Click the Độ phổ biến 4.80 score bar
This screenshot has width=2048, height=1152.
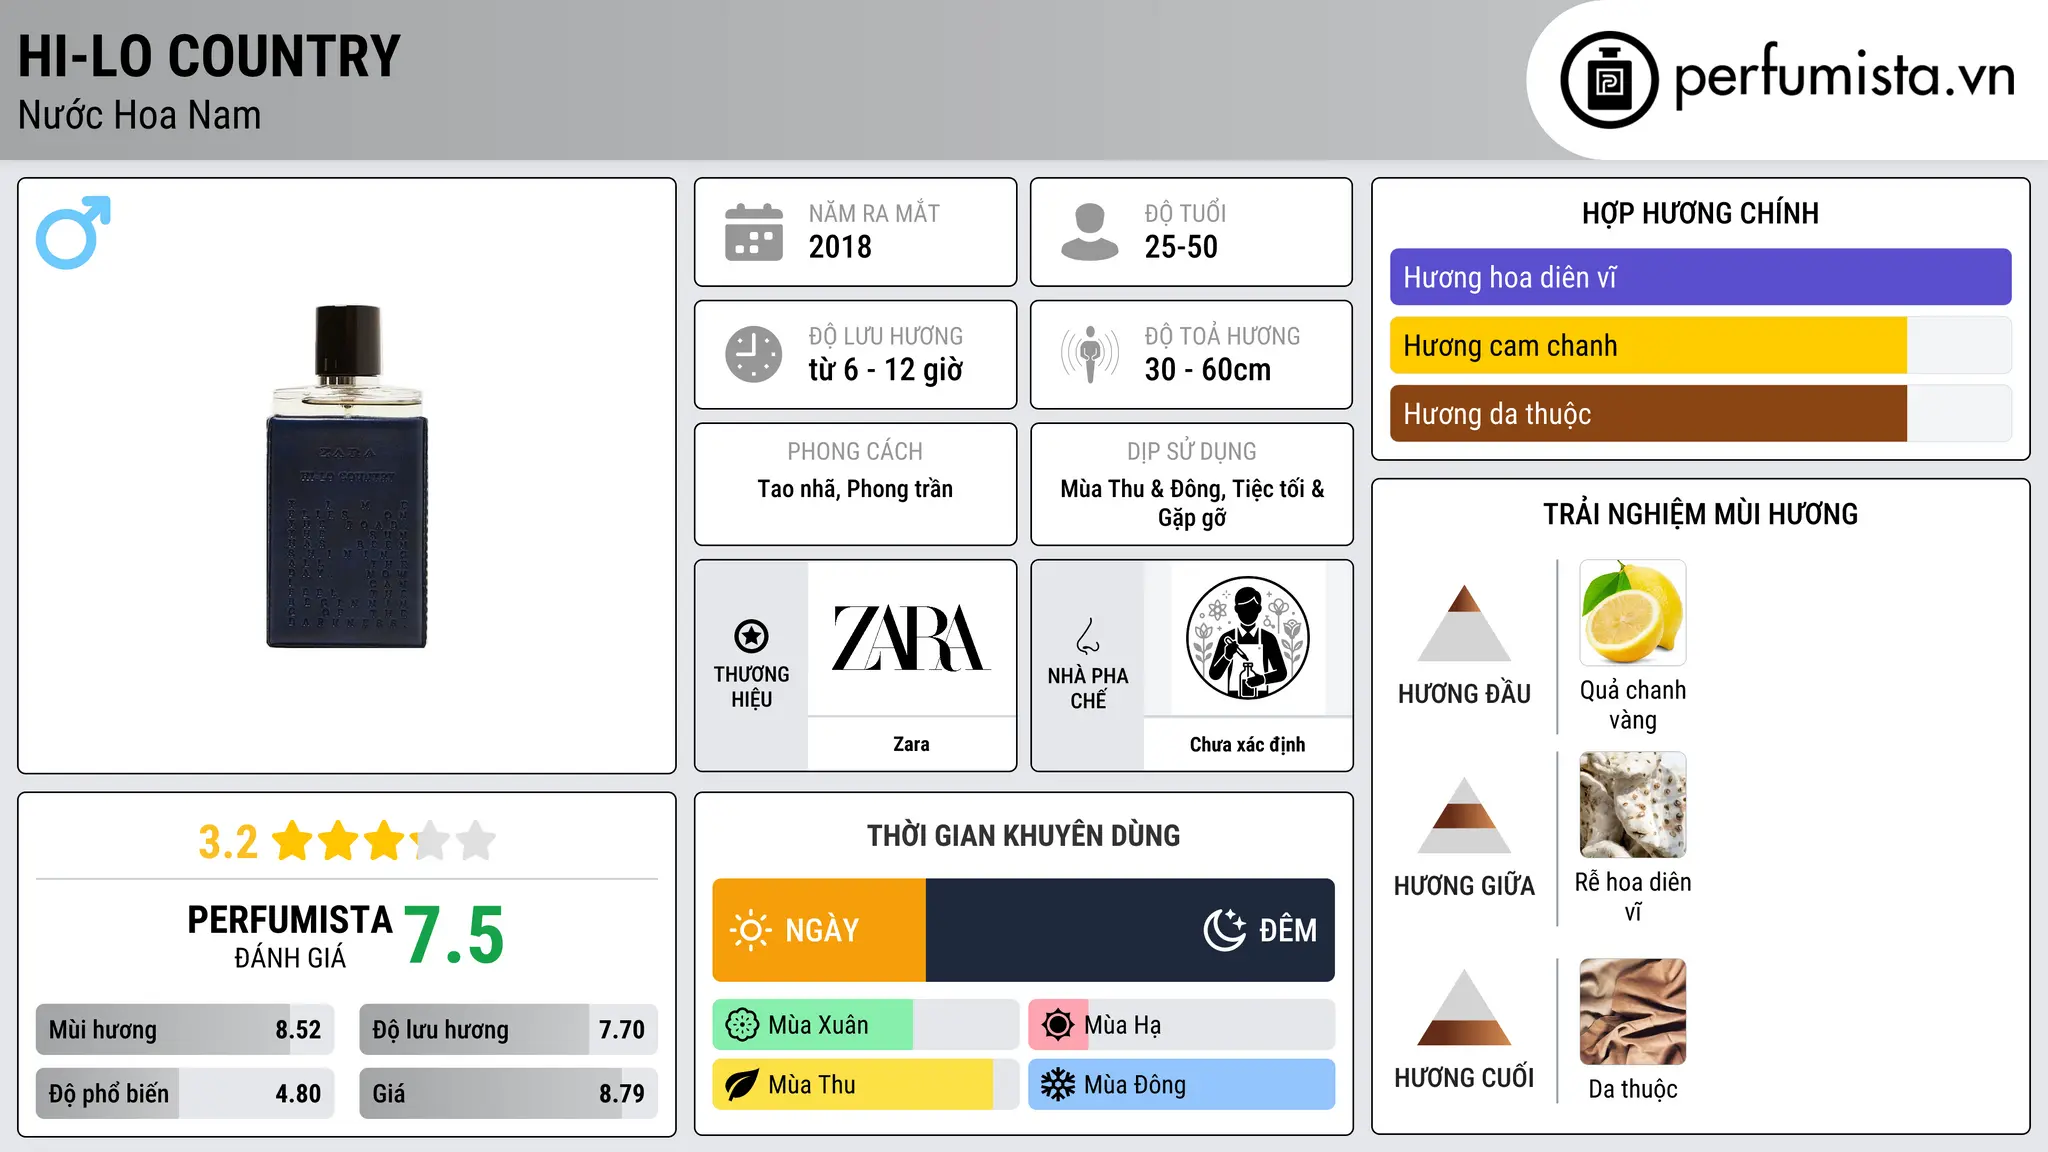[x=185, y=1093]
